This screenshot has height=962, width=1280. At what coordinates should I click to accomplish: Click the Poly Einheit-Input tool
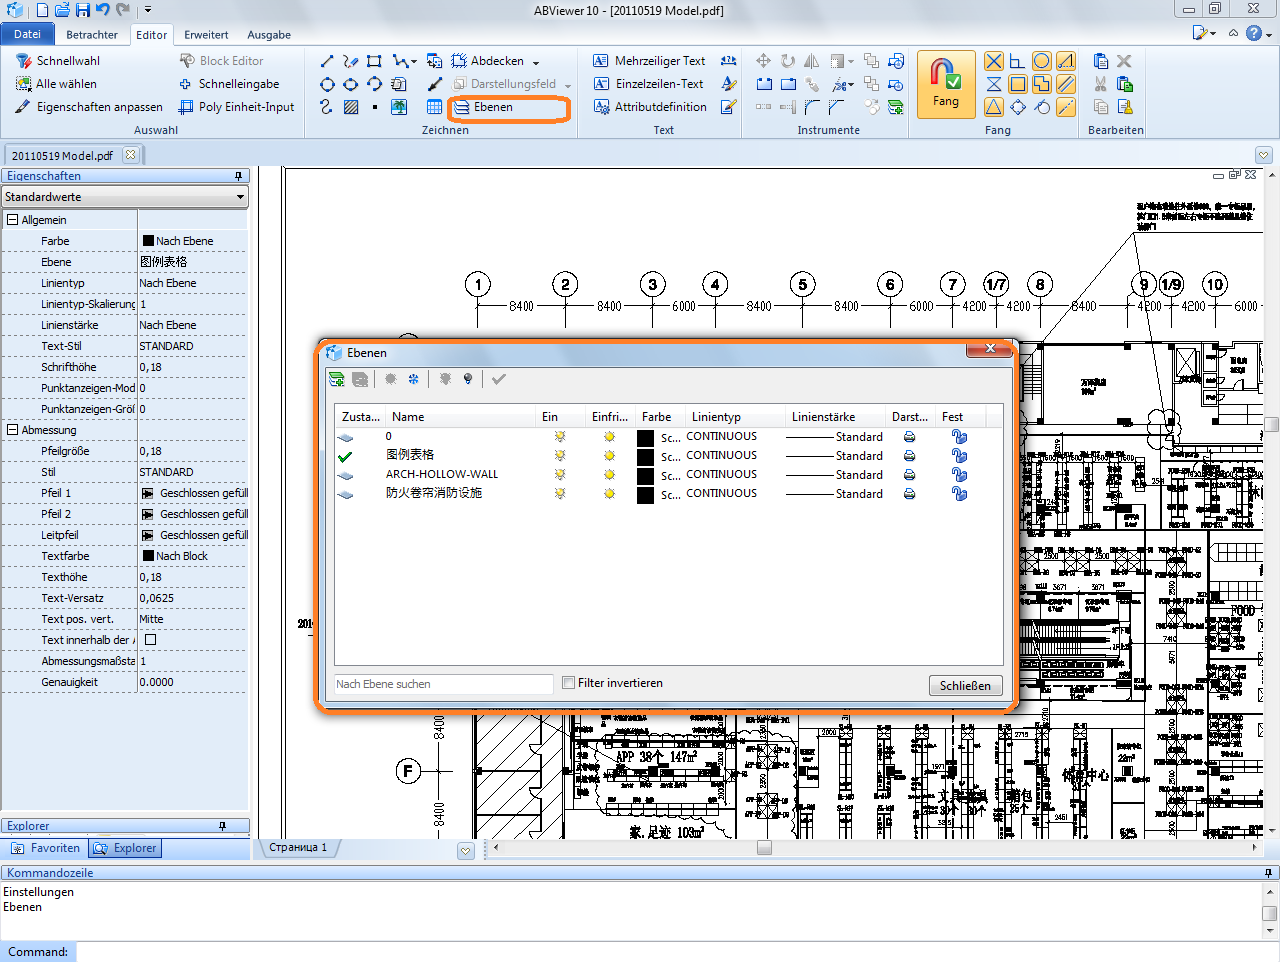coord(246,107)
